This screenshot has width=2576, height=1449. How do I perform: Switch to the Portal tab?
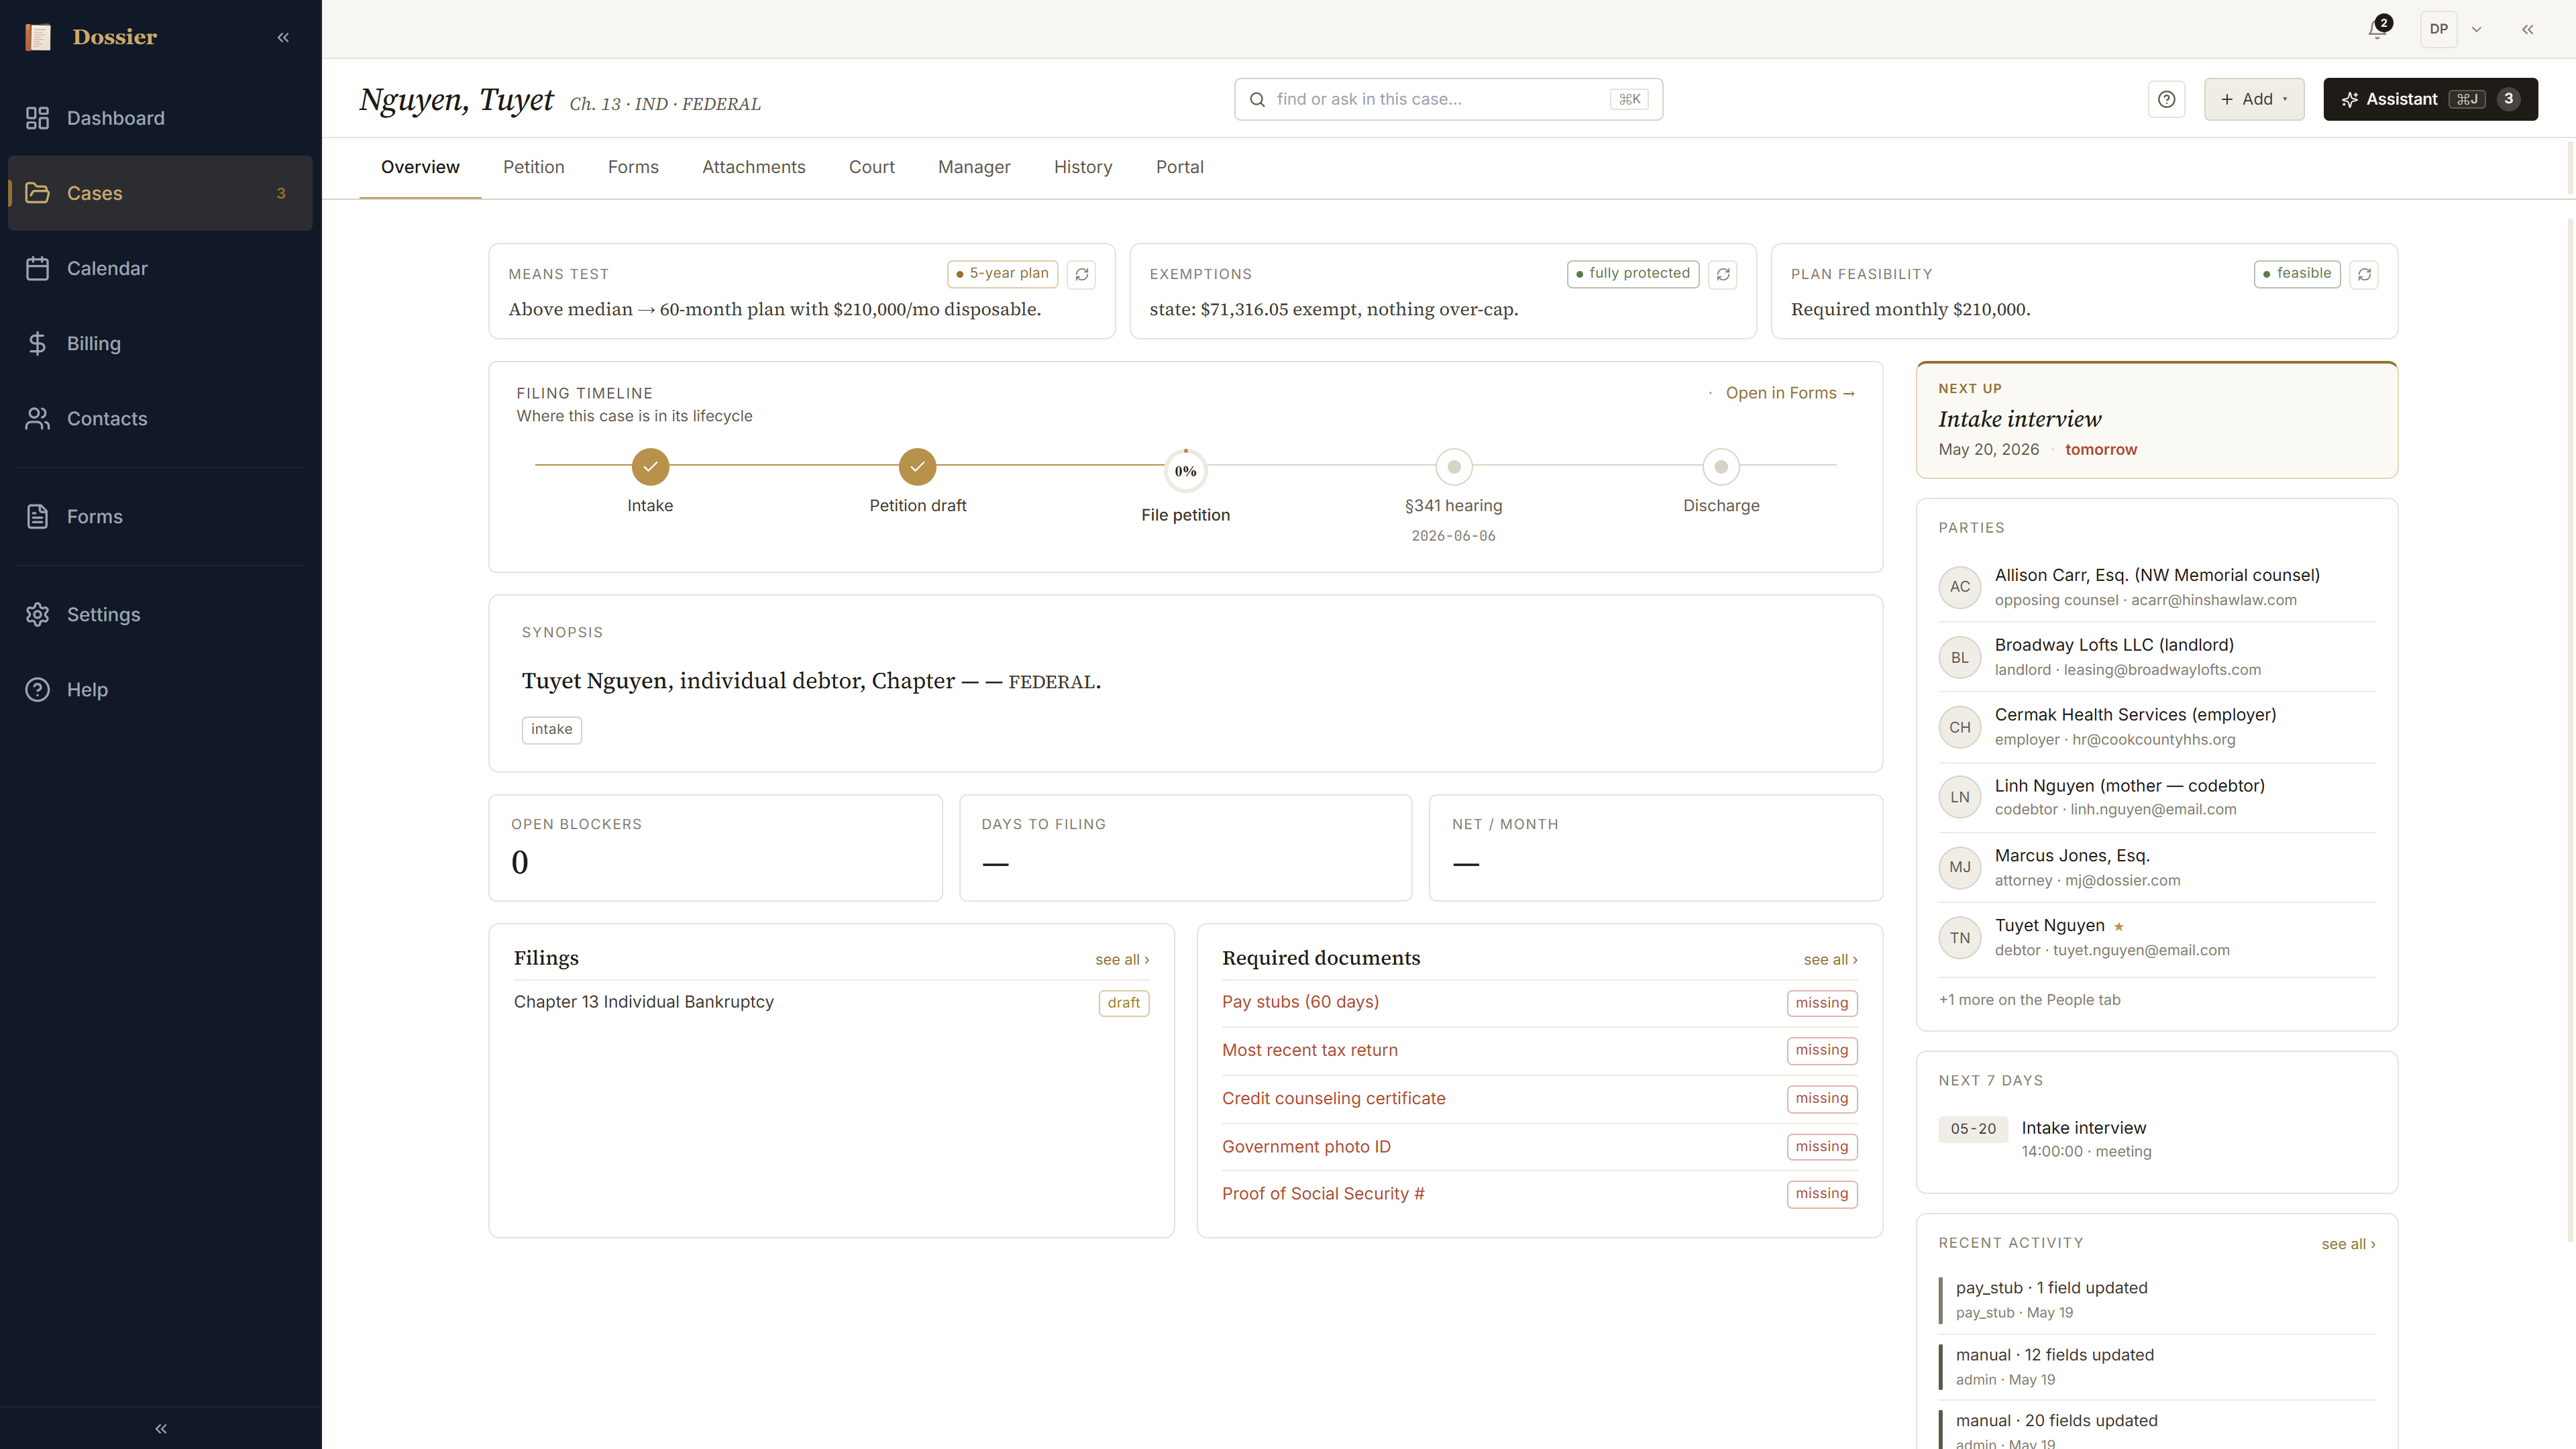(1180, 167)
